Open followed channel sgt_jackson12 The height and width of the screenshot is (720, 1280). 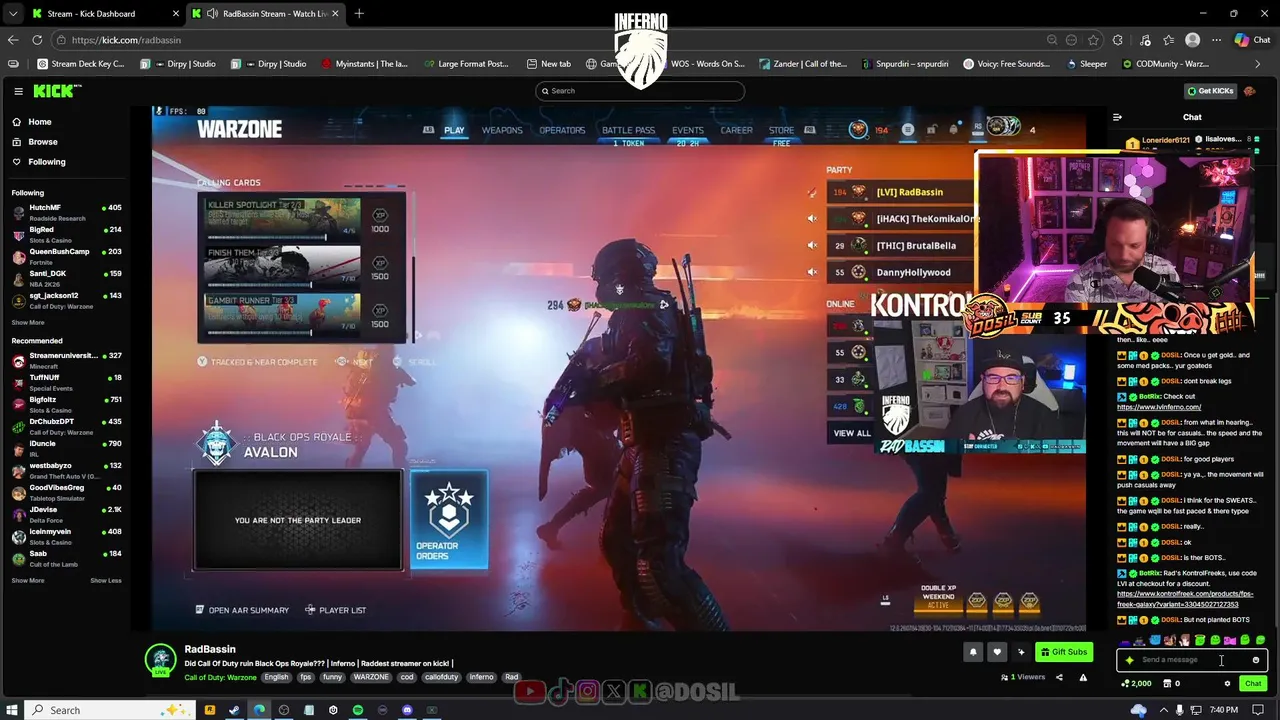click(66, 300)
